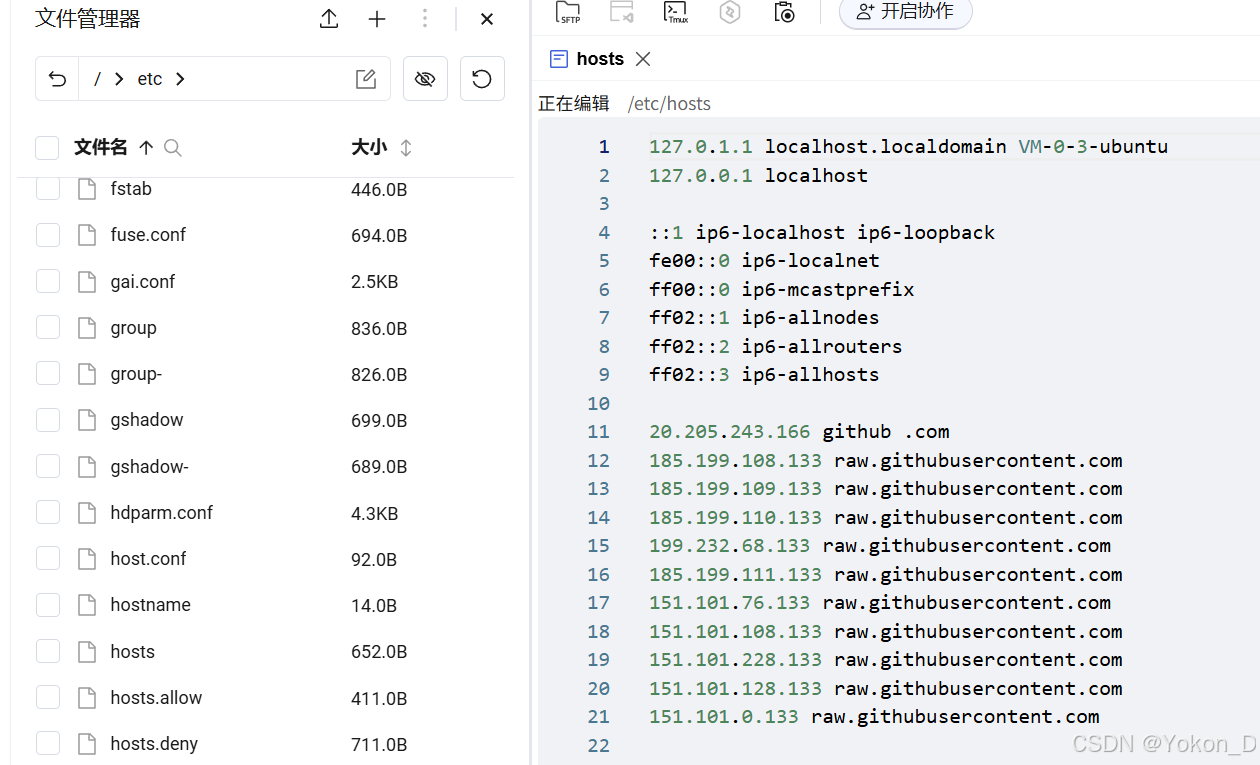
Task: Select the gai.conf file name
Action: point(143,282)
